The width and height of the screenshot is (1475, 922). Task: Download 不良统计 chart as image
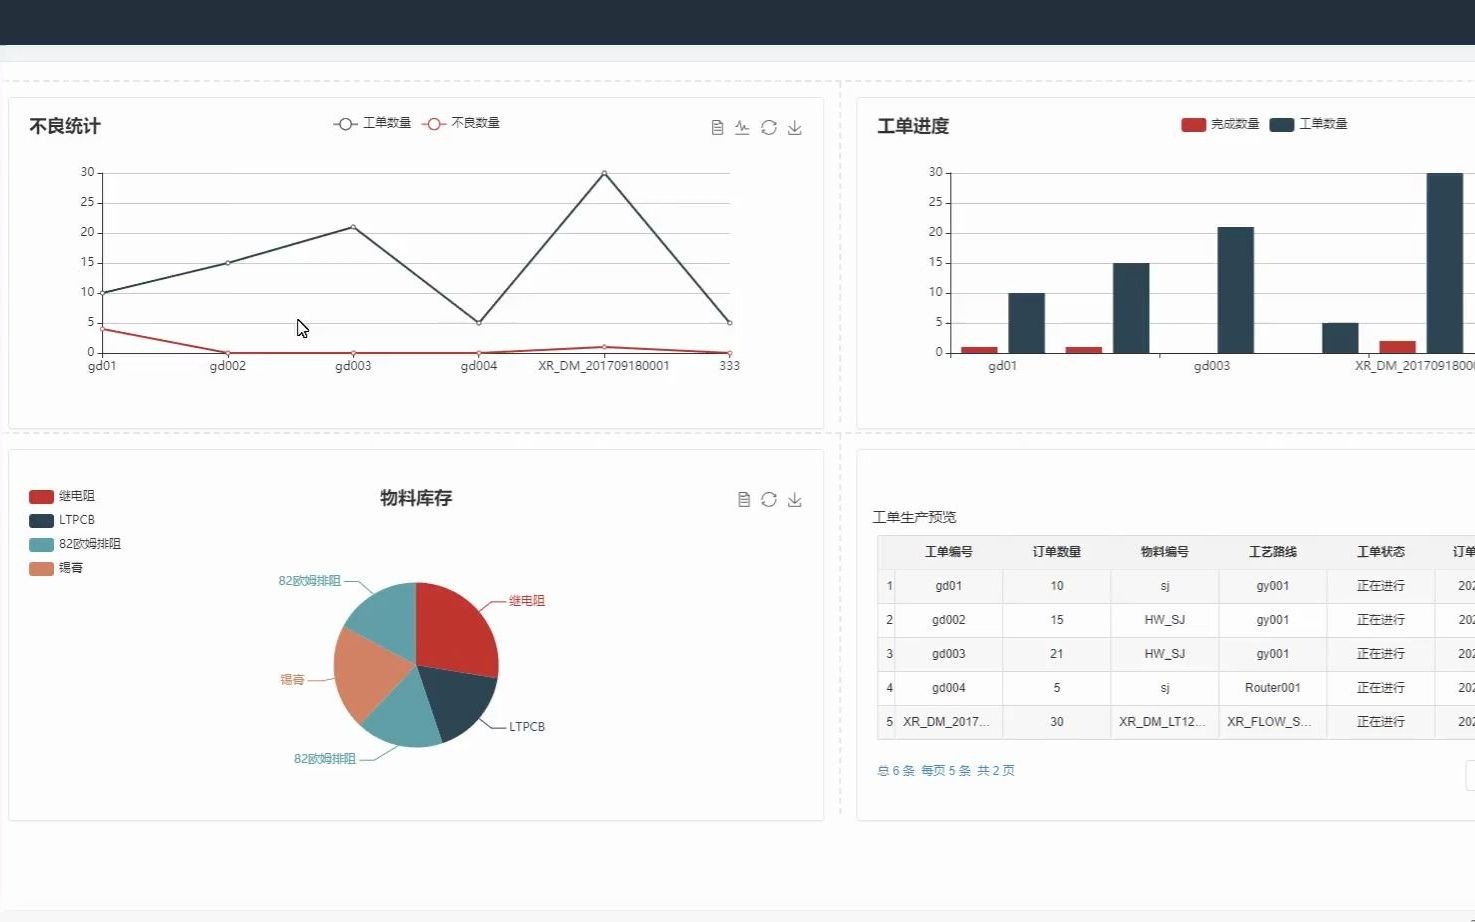coord(795,128)
